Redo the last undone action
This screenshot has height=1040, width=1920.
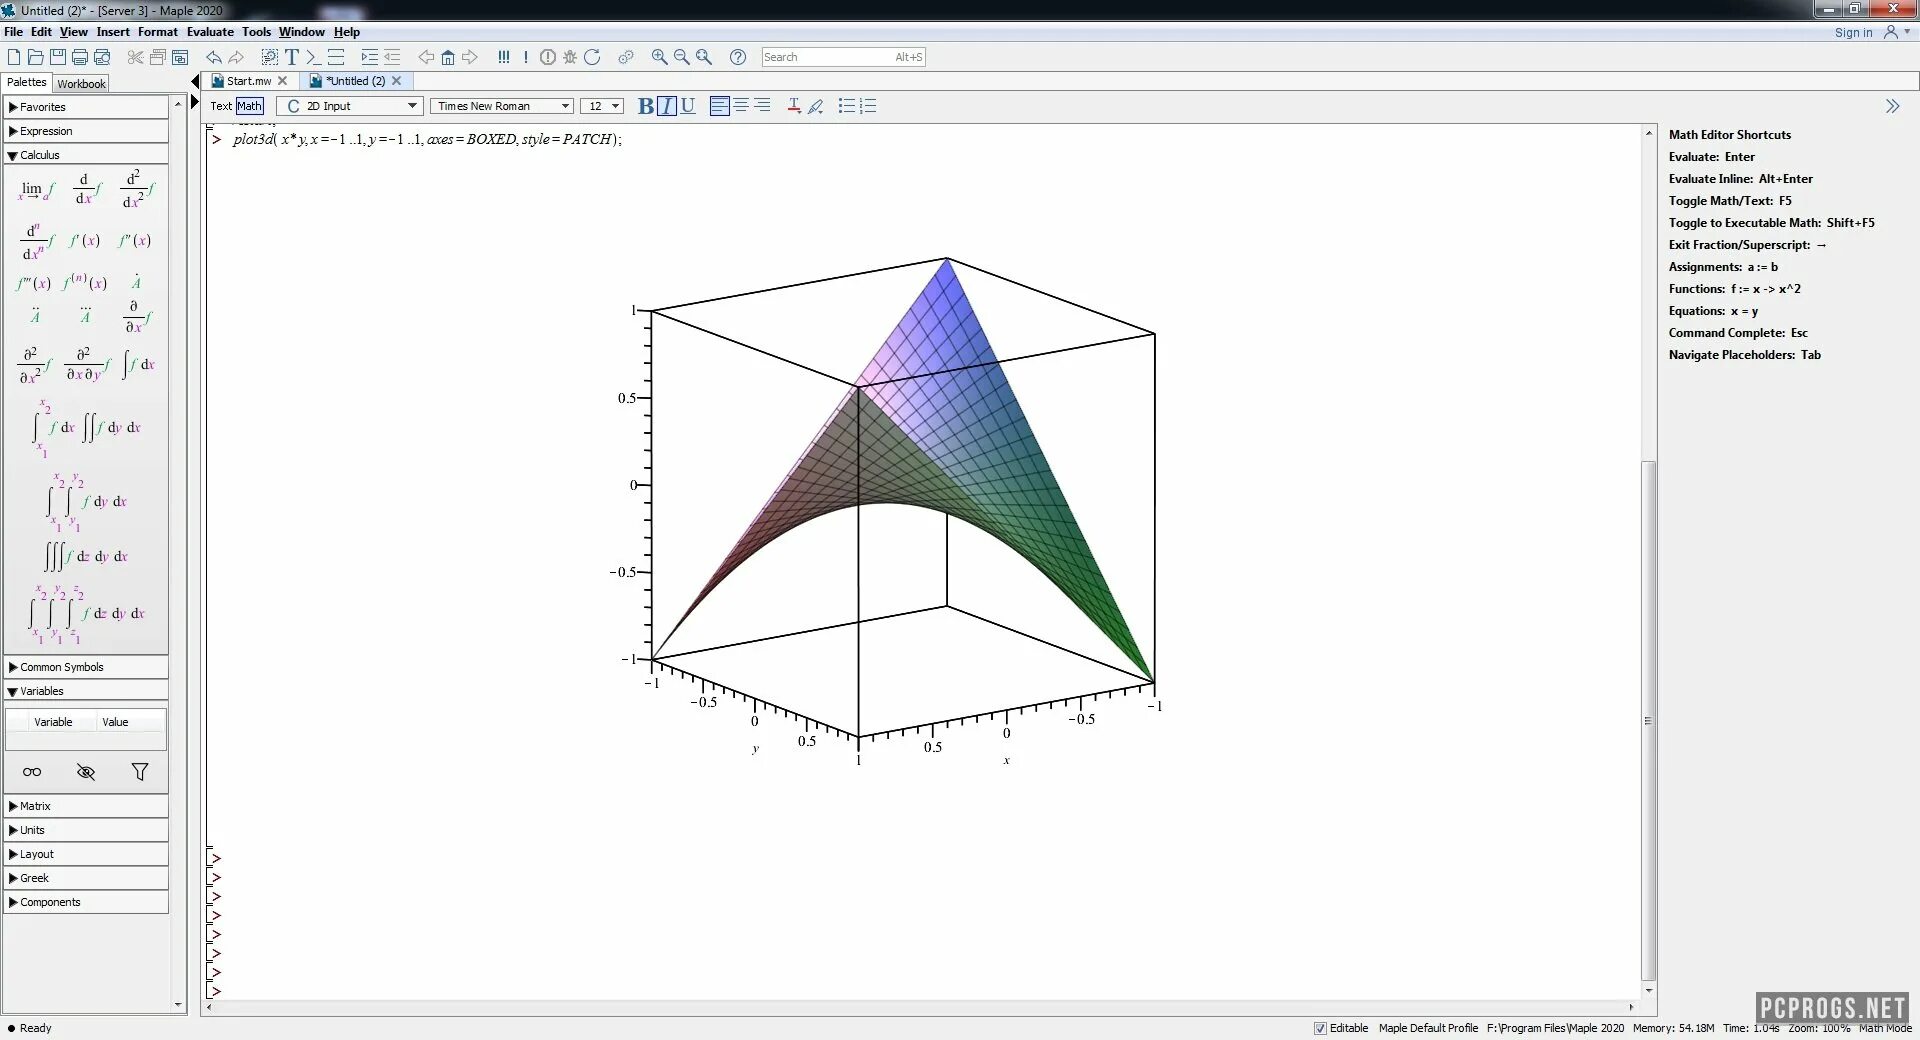pos(236,57)
